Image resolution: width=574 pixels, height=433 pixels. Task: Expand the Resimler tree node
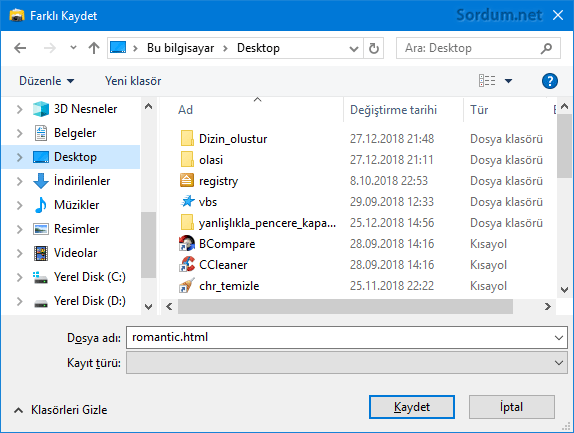tap(19, 229)
